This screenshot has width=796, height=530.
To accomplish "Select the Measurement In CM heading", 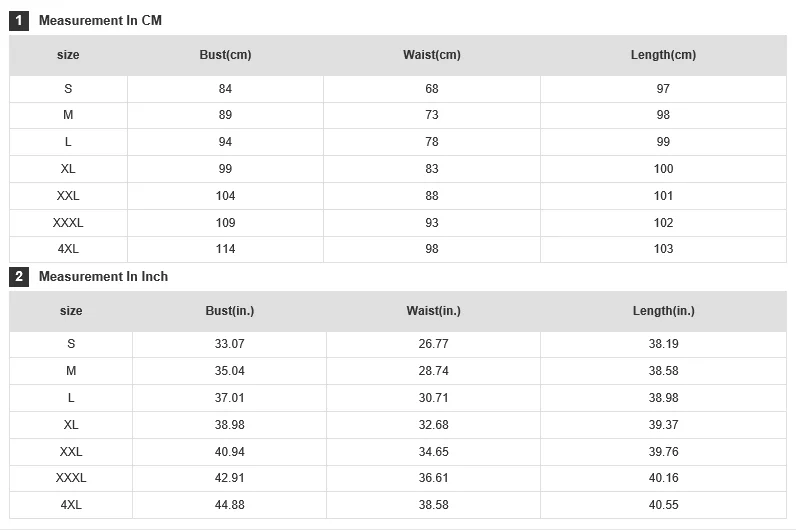I will (x=101, y=20).
